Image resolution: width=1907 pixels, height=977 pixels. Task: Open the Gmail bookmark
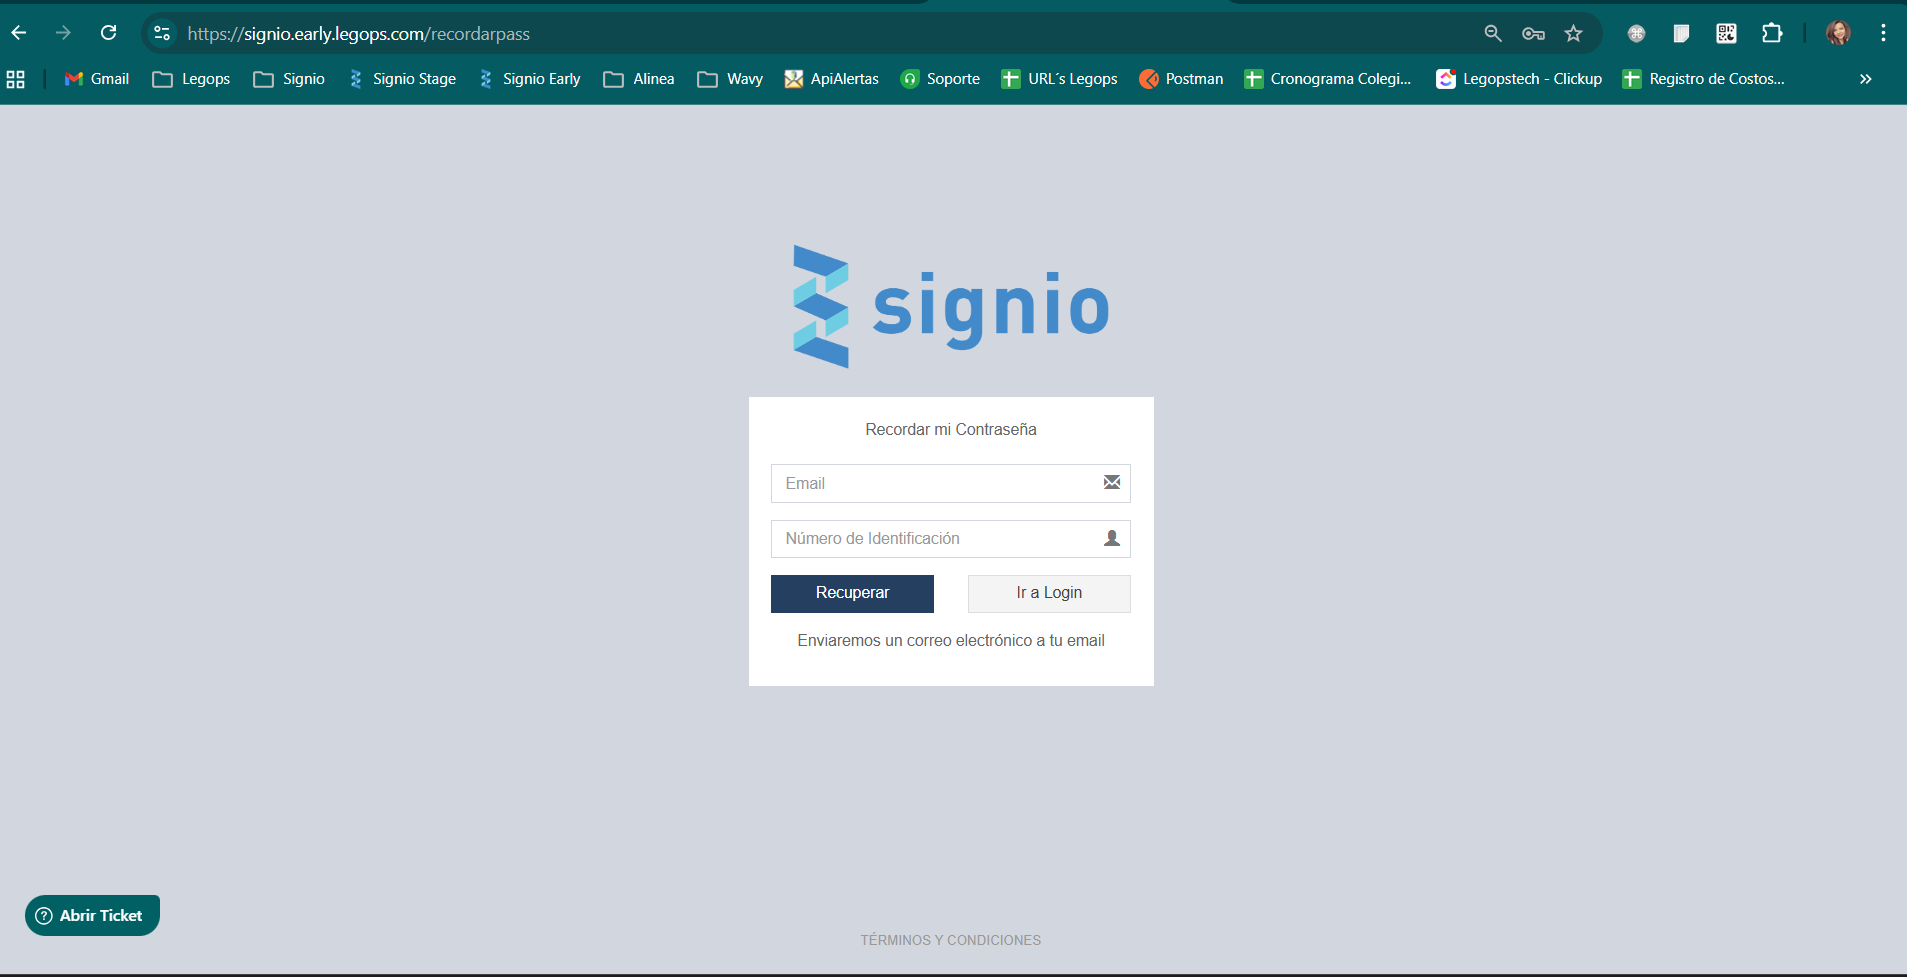click(97, 79)
